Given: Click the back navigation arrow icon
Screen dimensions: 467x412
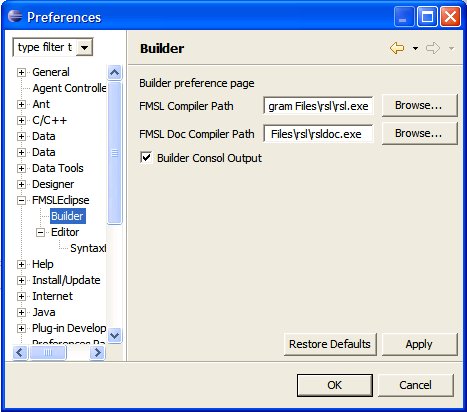Looking at the screenshot, I should 397,48.
